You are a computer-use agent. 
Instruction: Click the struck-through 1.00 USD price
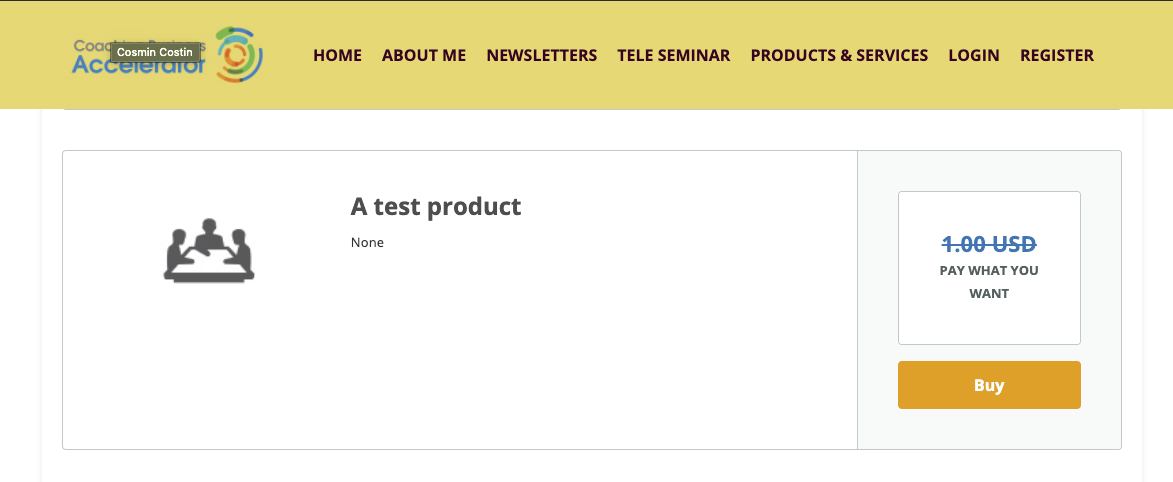[989, 243]
